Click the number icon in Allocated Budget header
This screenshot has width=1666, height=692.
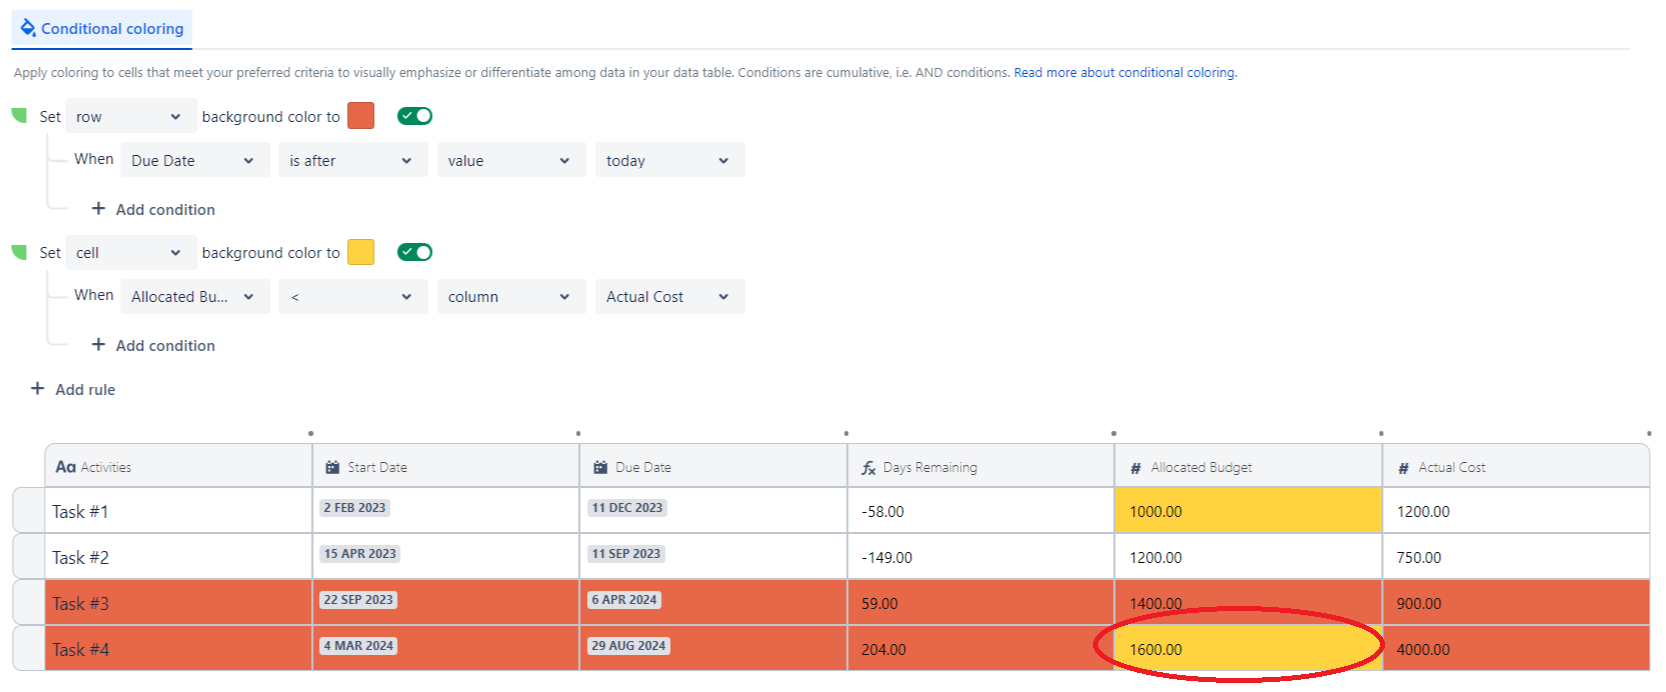(1135, 468)
